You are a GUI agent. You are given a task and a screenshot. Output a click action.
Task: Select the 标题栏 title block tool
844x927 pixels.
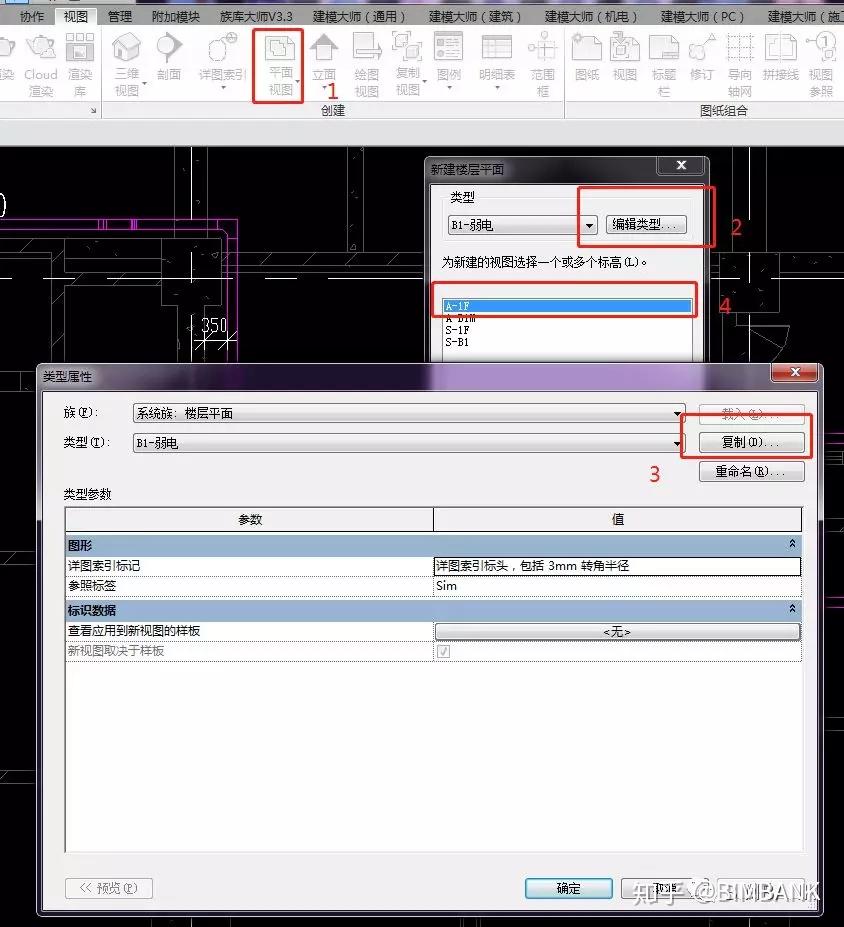(x=664, y=64)
